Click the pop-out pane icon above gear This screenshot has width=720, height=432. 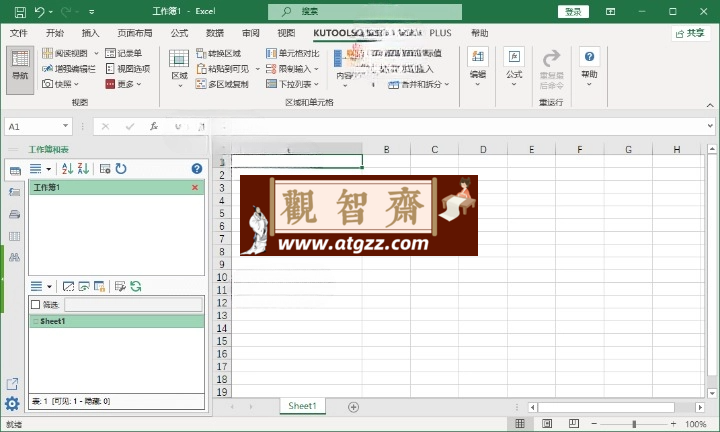(12, 384)
